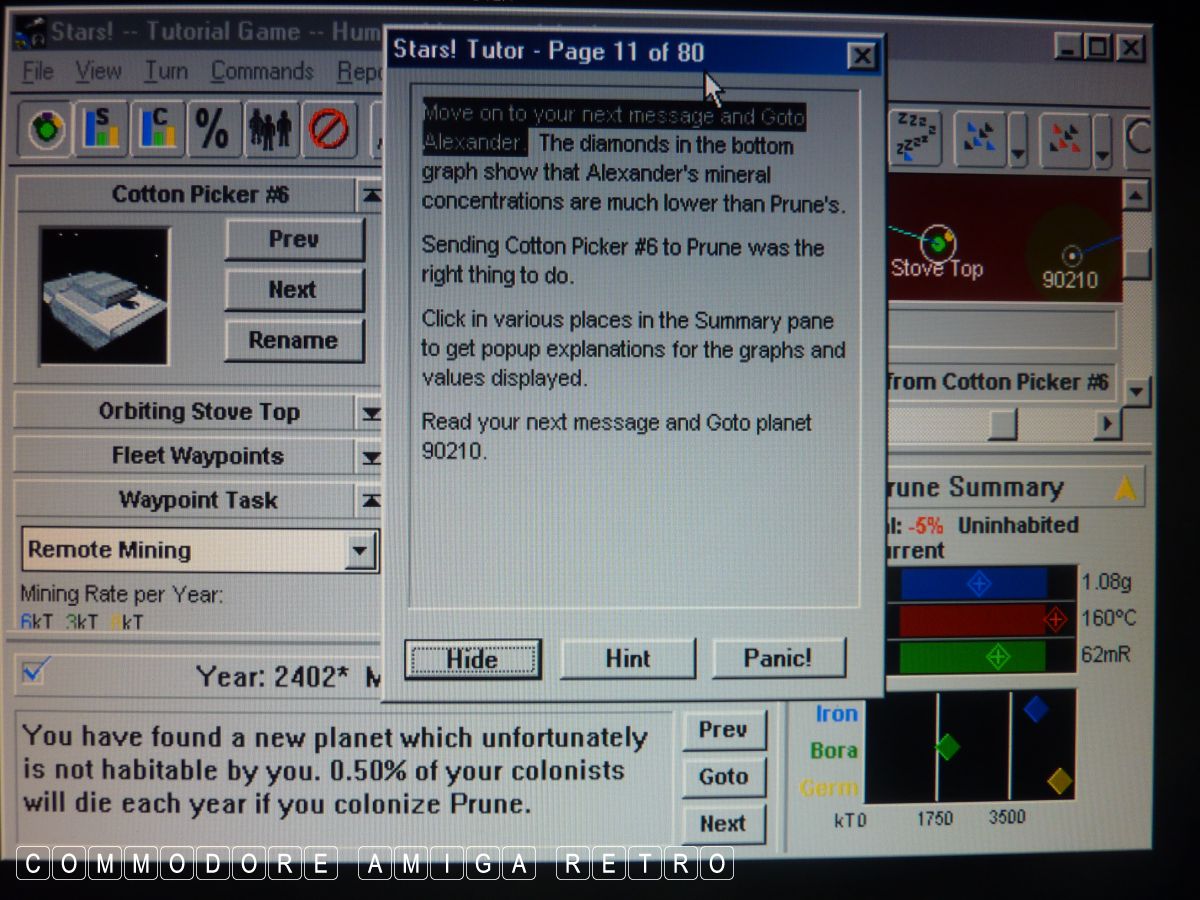The image size is (1200, 900).
Task: Click the percent planet value view icon
Action: pyautogui.click(x=213, y=130)
